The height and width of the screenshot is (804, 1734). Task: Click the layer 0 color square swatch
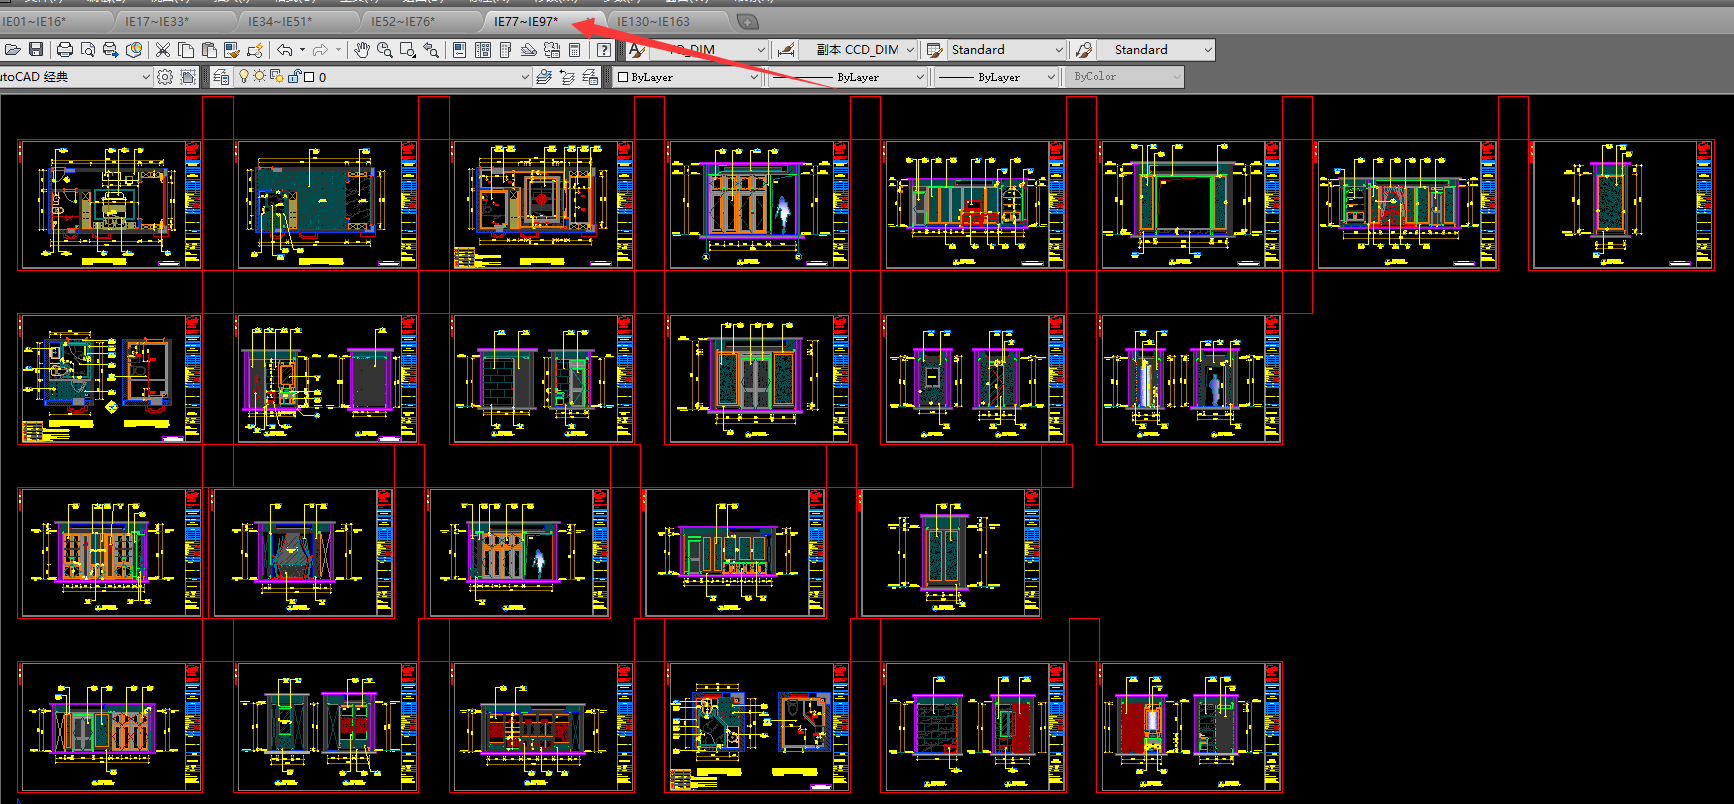tap(309, 77)
